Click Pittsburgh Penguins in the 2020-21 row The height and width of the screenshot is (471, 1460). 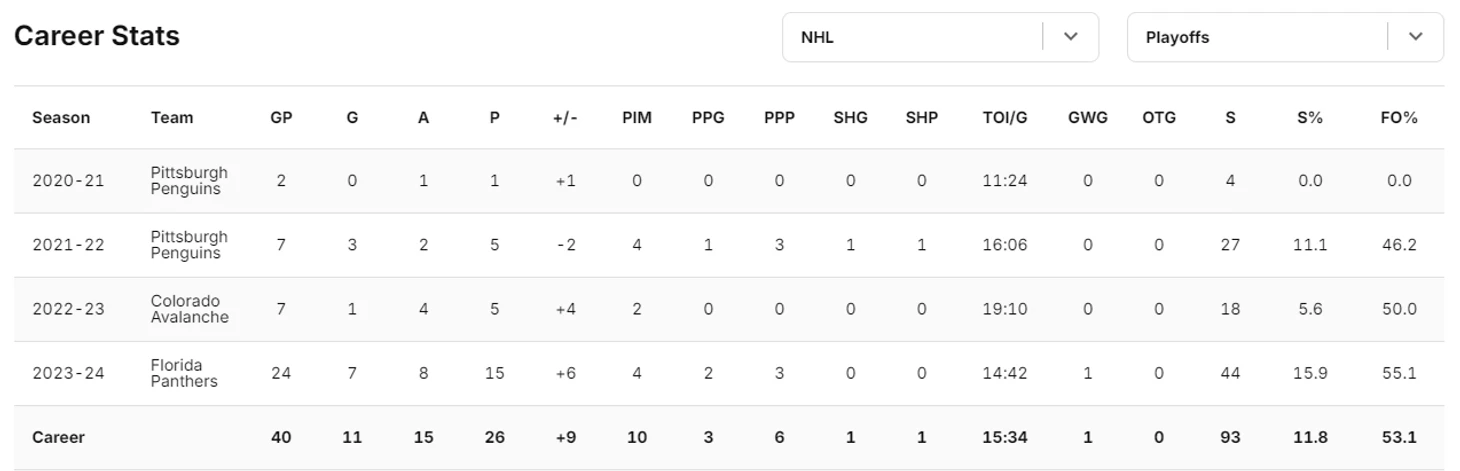tap(189, 181)
